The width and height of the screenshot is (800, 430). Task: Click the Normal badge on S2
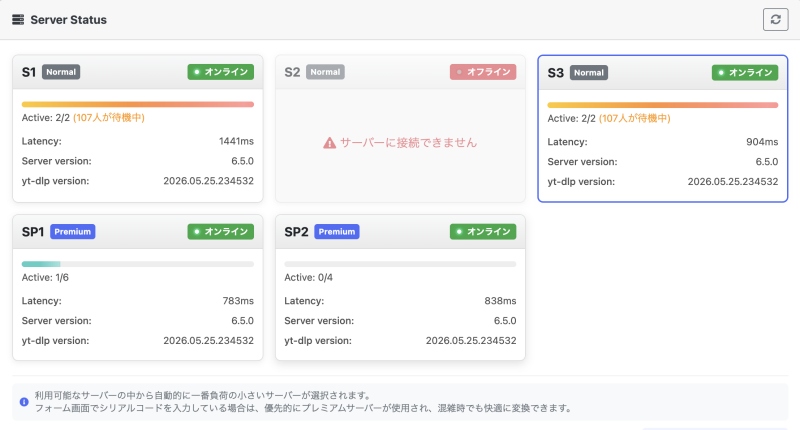325,72
